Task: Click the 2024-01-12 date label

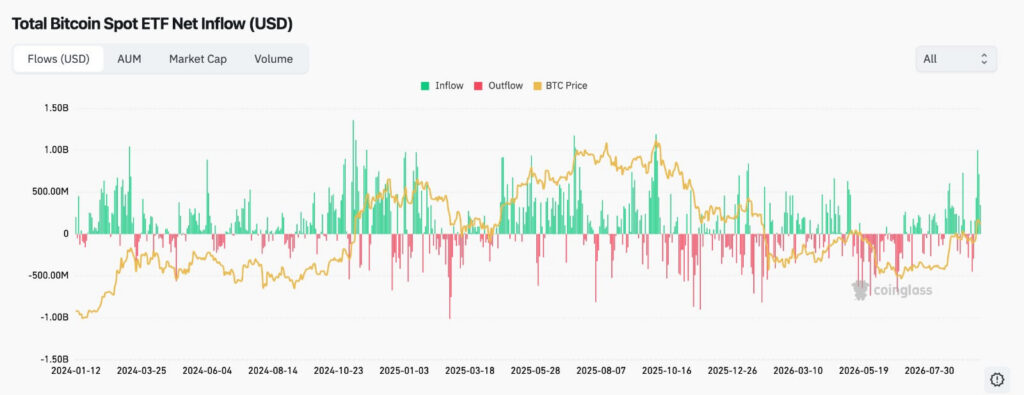Action: [x=75, y=371]
